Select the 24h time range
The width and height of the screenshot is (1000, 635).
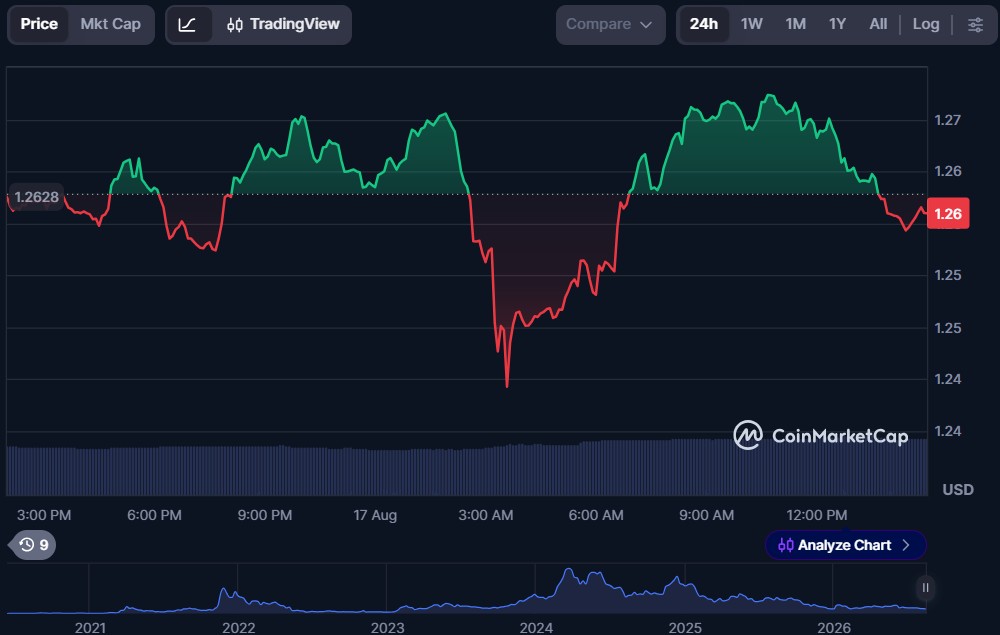pyautogui.click(x=703, y=24)
